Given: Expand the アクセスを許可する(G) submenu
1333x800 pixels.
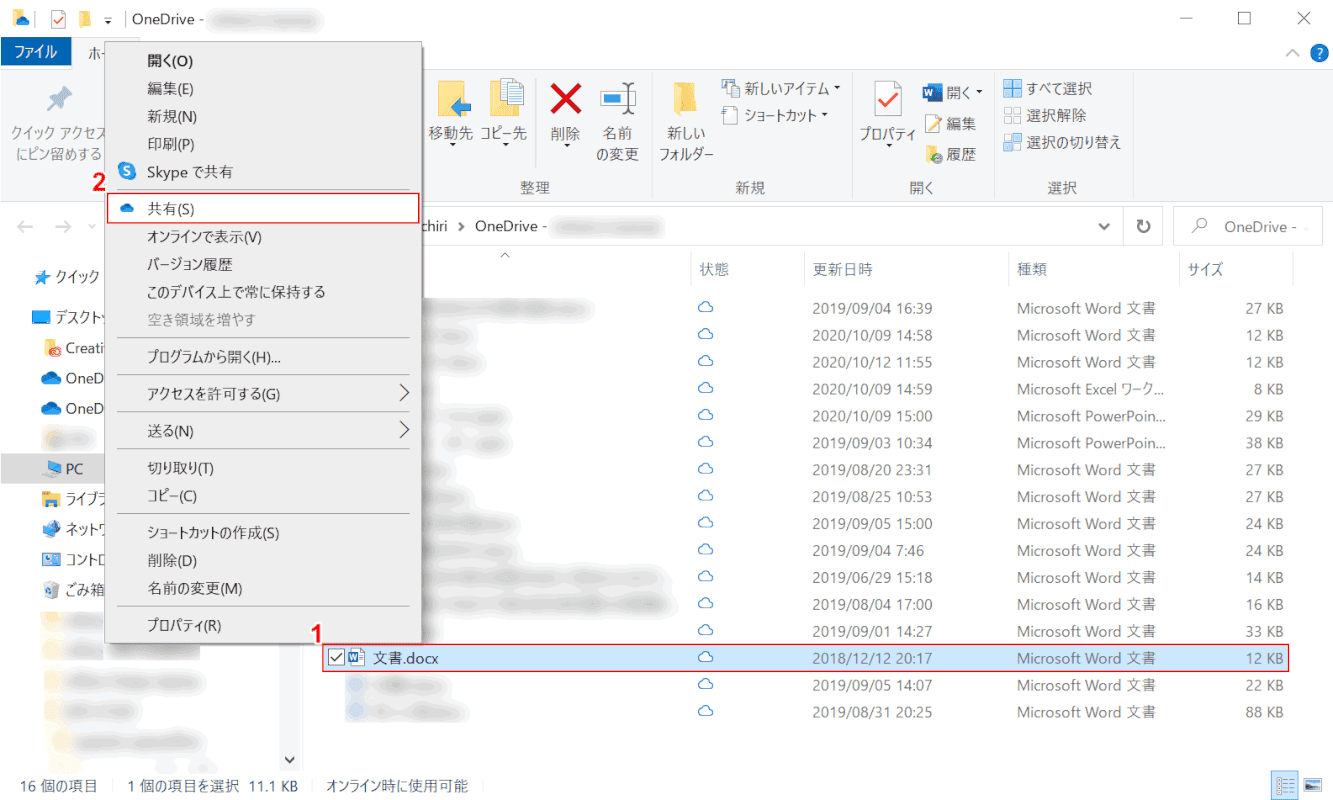Looking at the screenshot, I should (404, 394).
